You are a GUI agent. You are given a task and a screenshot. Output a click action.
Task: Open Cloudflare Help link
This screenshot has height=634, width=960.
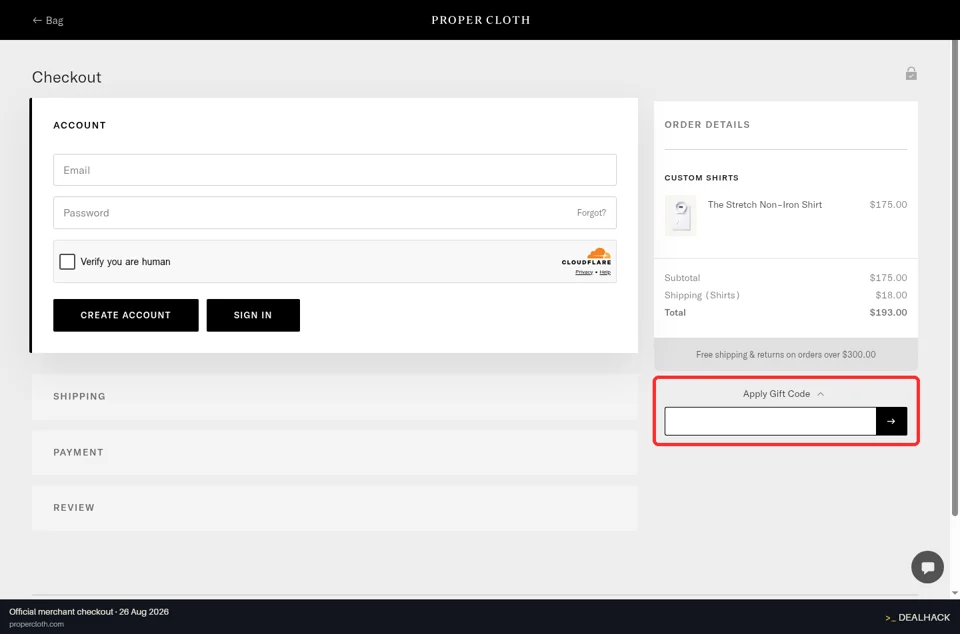click(605, 272)
